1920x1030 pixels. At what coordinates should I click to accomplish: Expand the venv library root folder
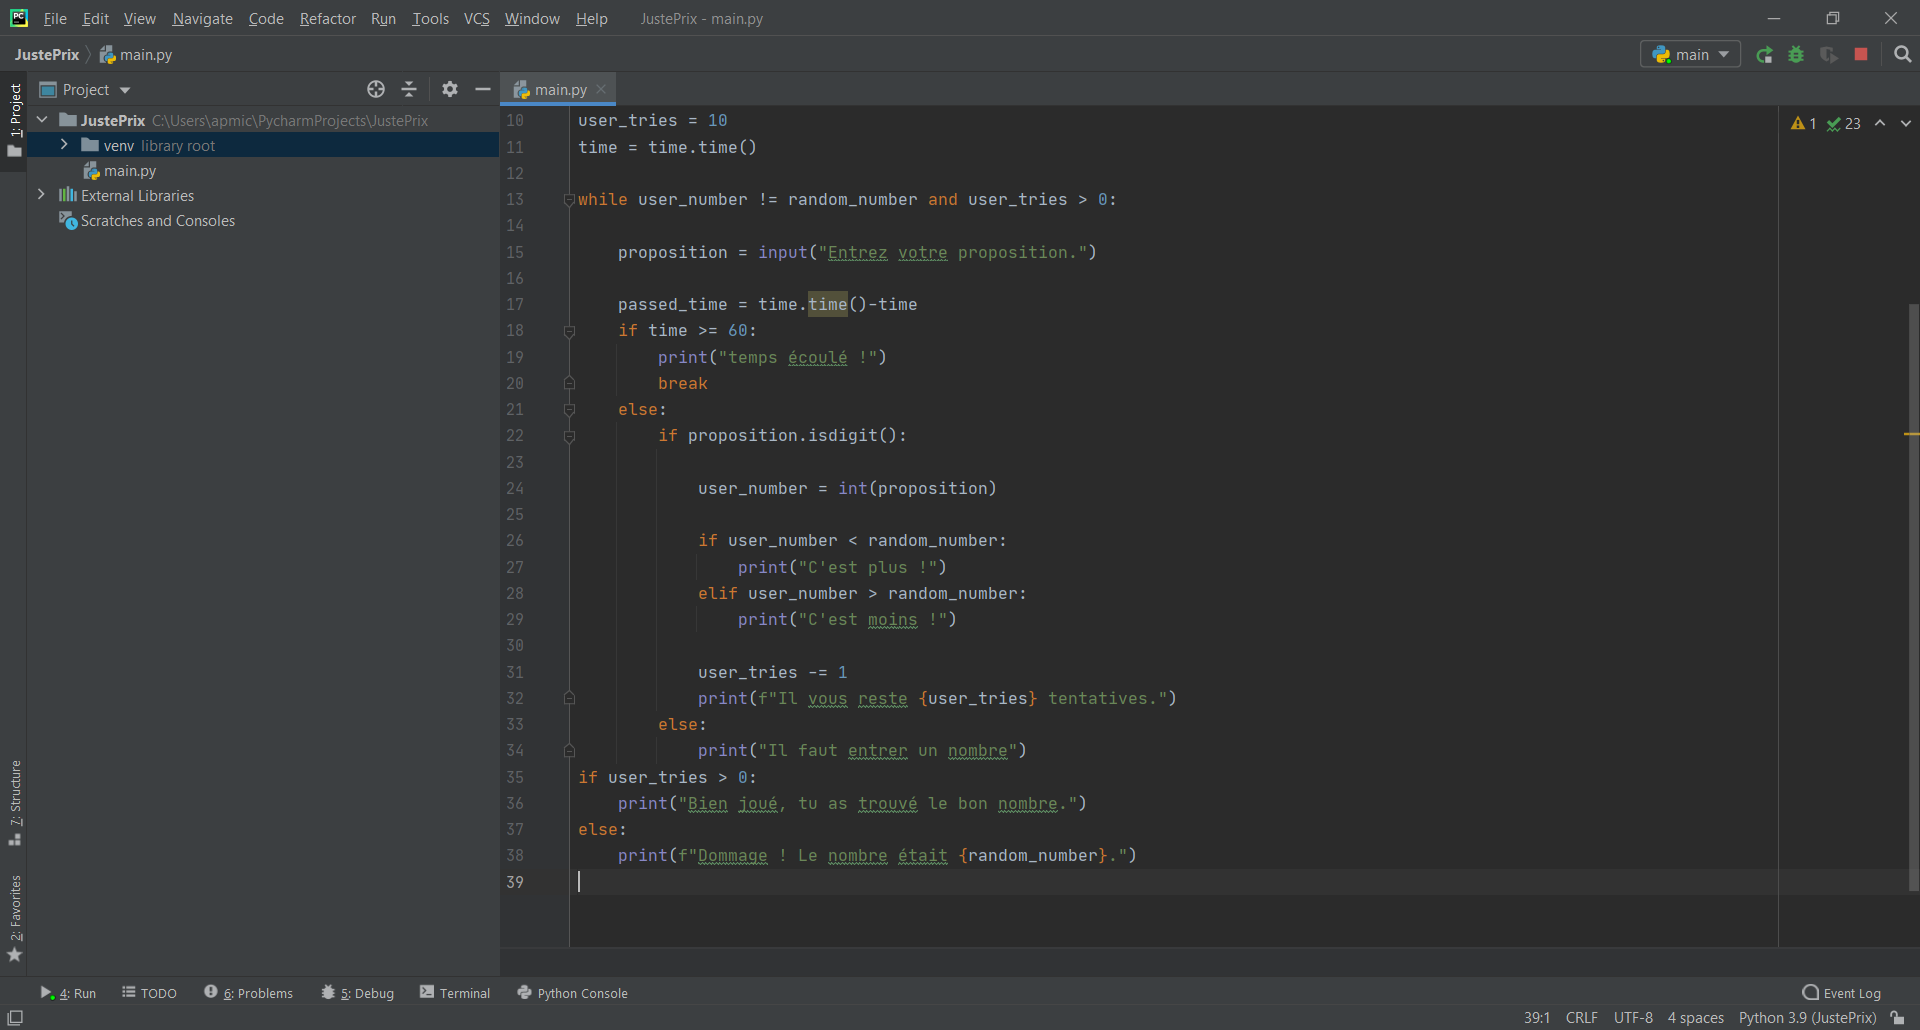click(64, 145)
